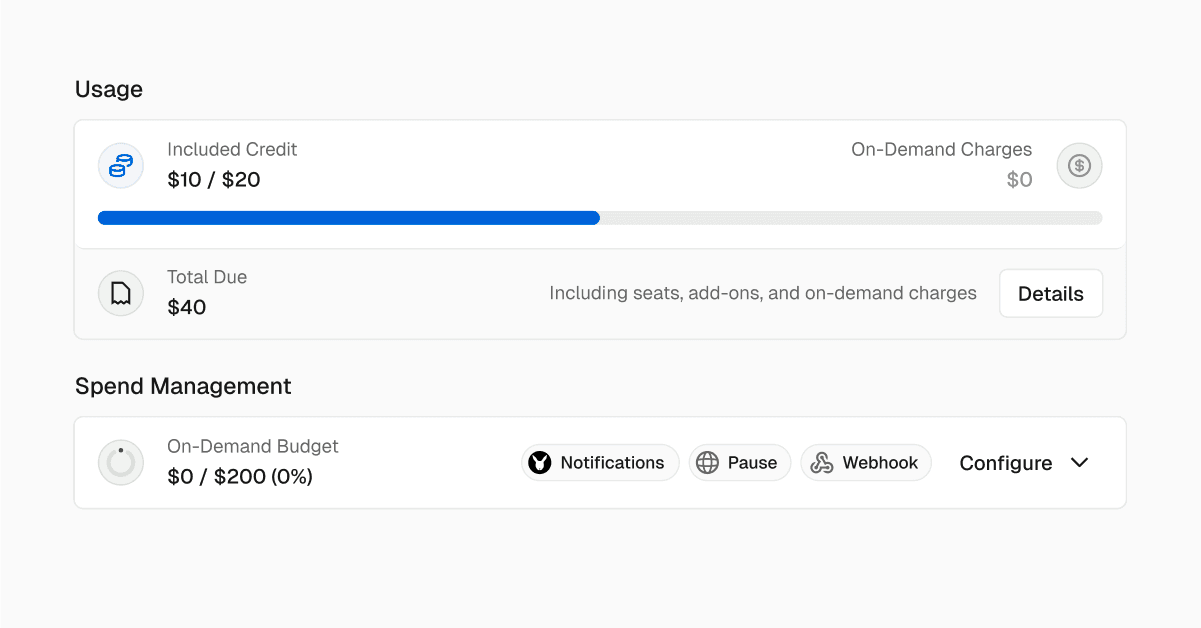
Task: Click the $0 / $200 (0%) budget value
Action: pyautogui.click(x=240, y=477)
